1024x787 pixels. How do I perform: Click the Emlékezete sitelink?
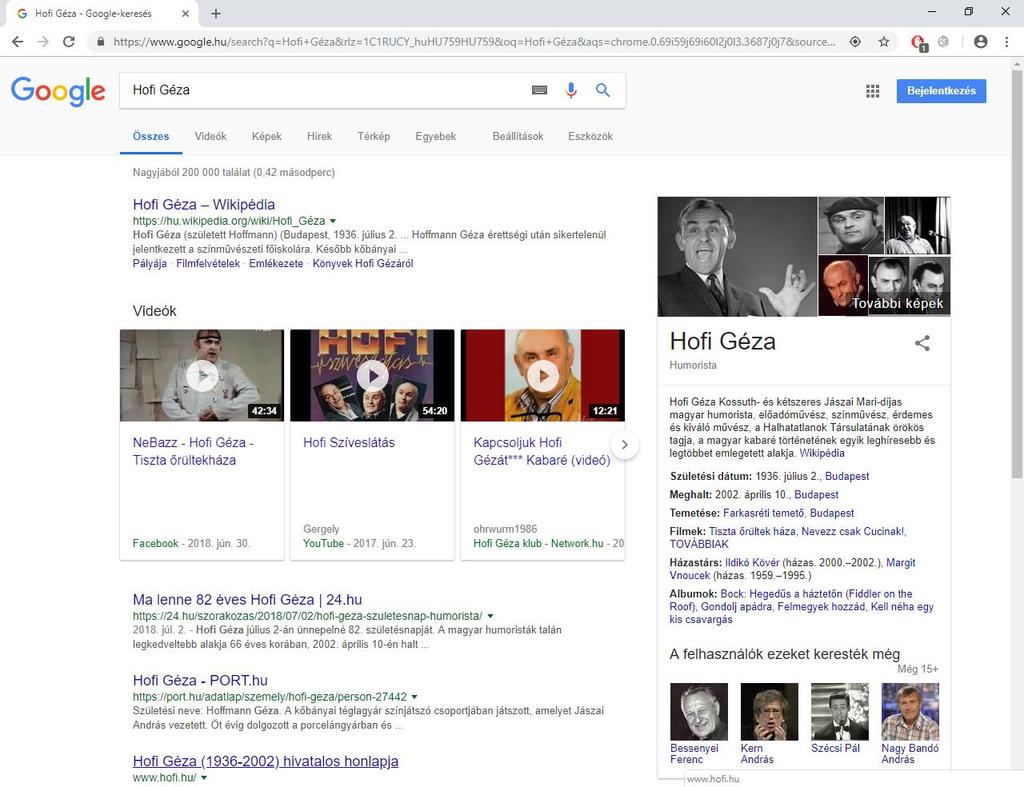(276, 264)
